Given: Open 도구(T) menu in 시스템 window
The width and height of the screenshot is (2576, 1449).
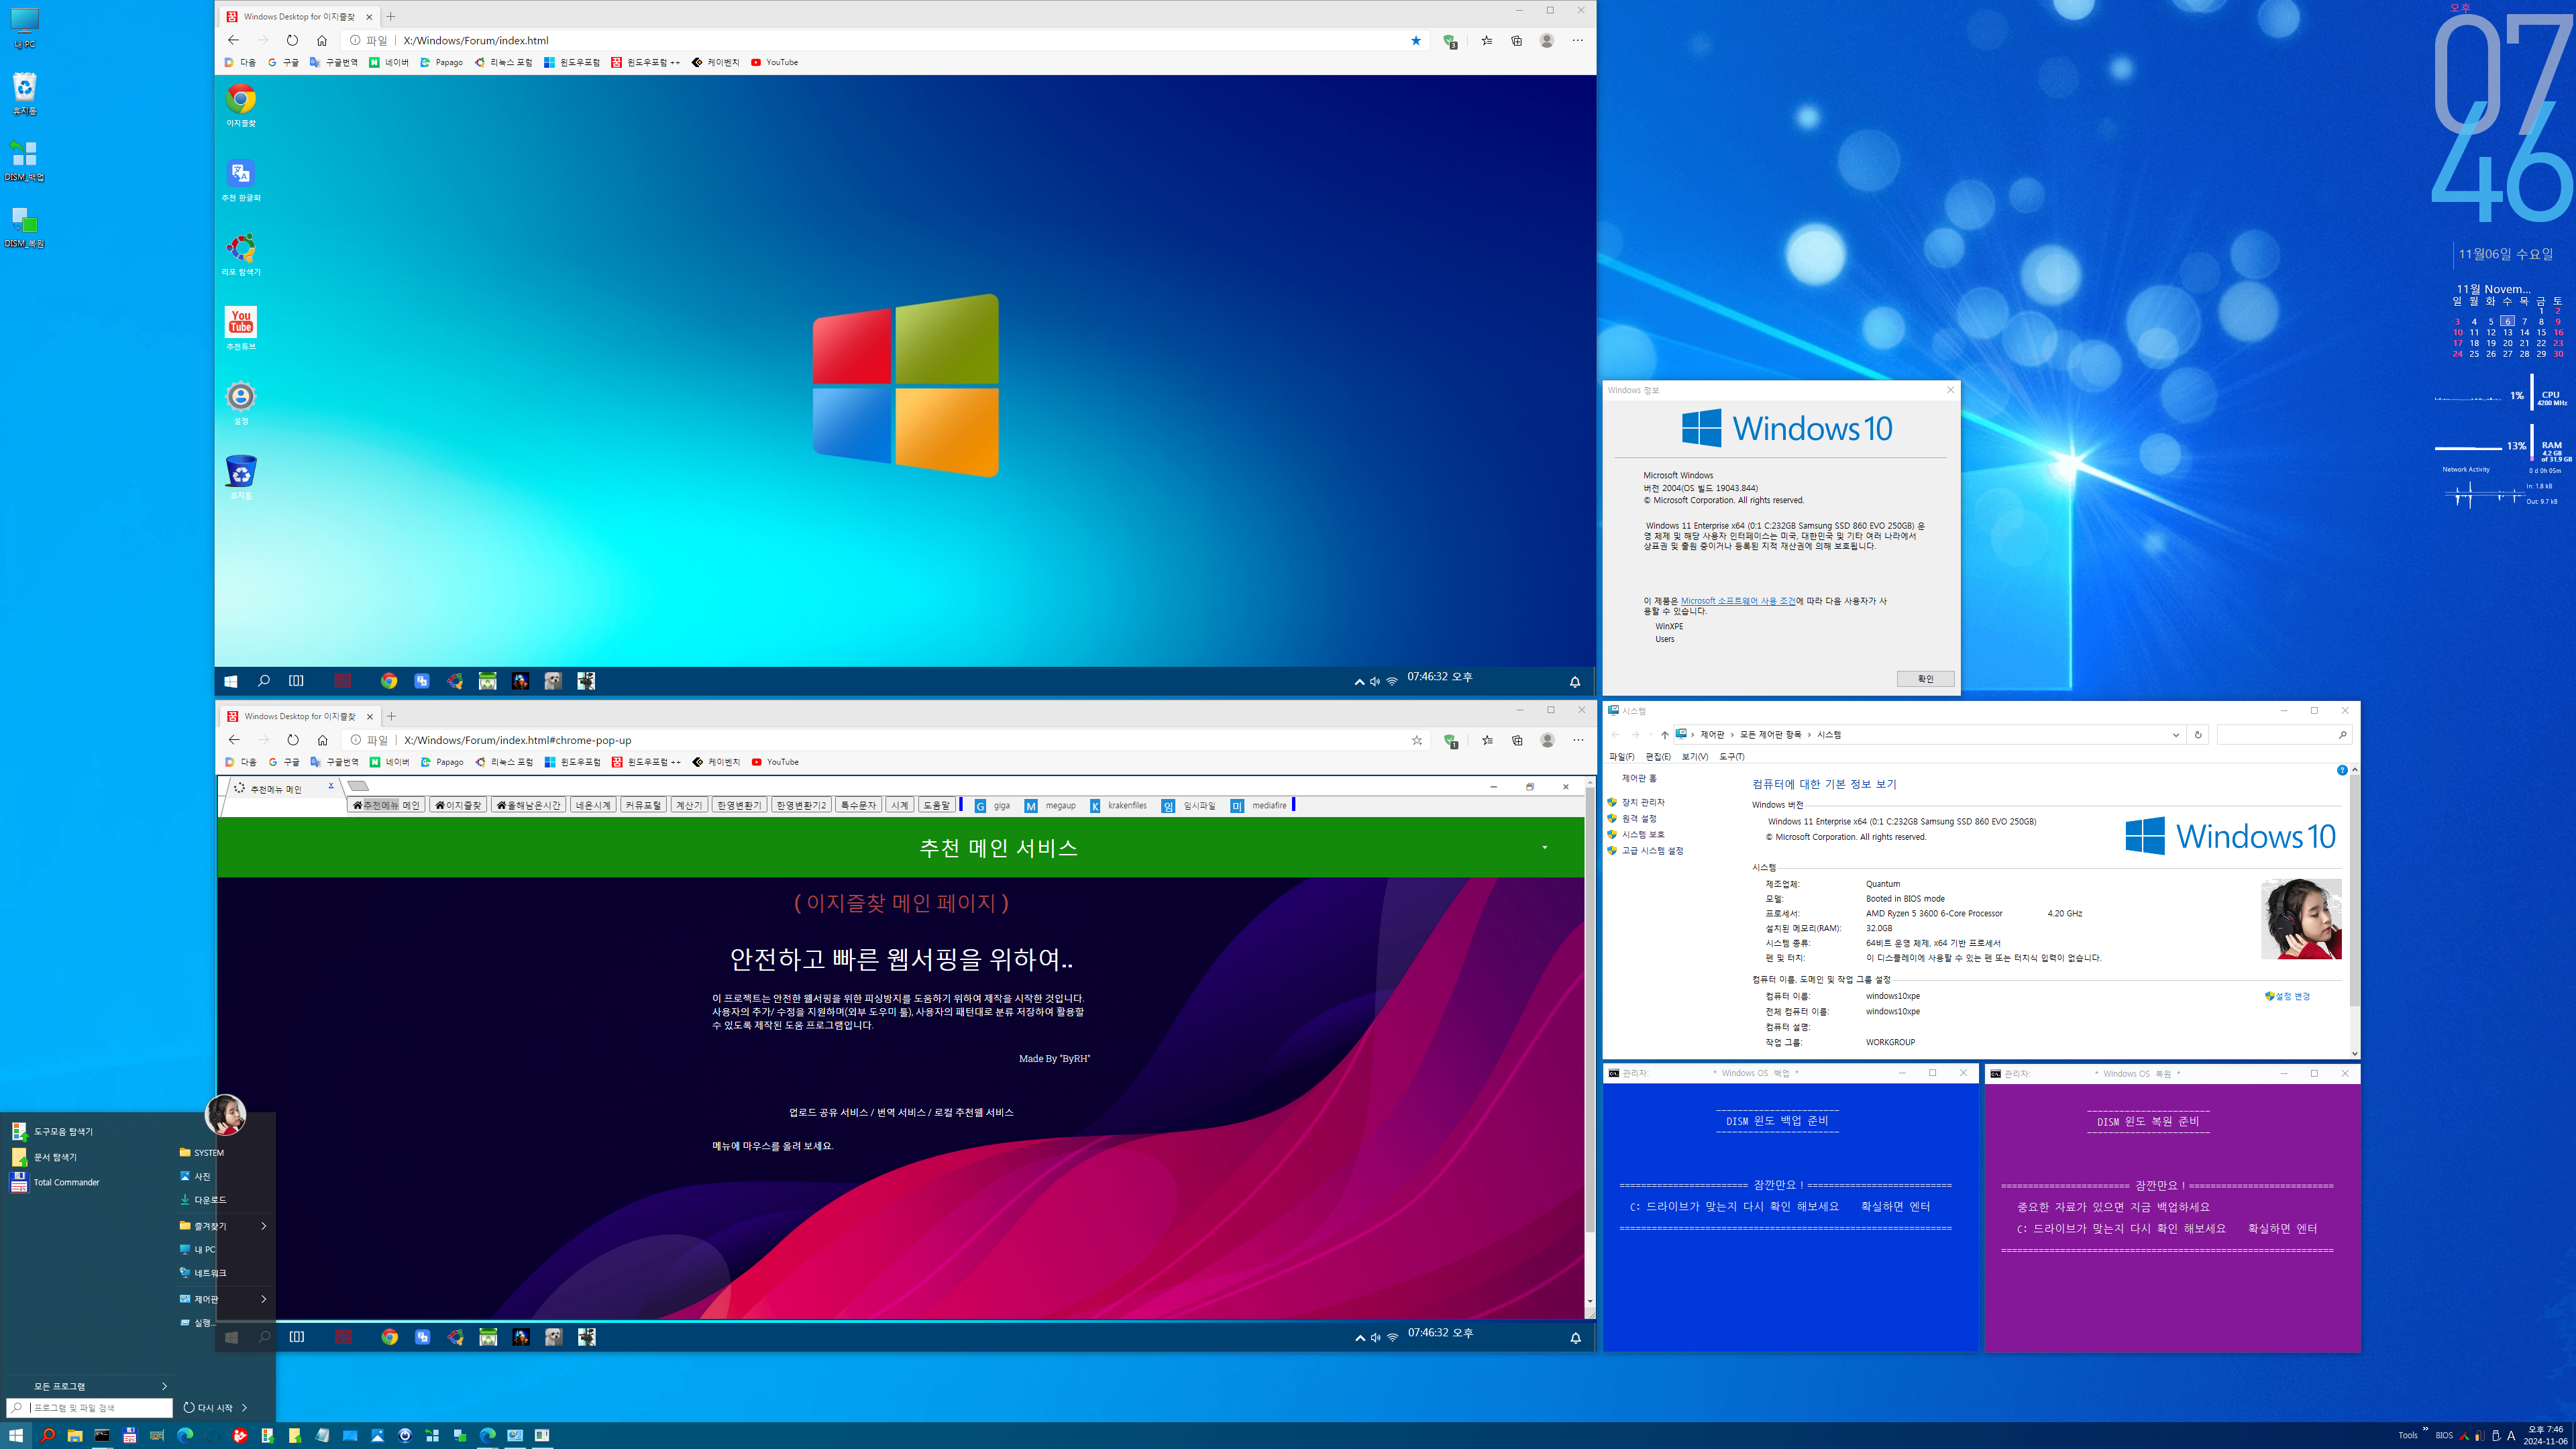Looking at the screenshot, I should click(1732, 757).
